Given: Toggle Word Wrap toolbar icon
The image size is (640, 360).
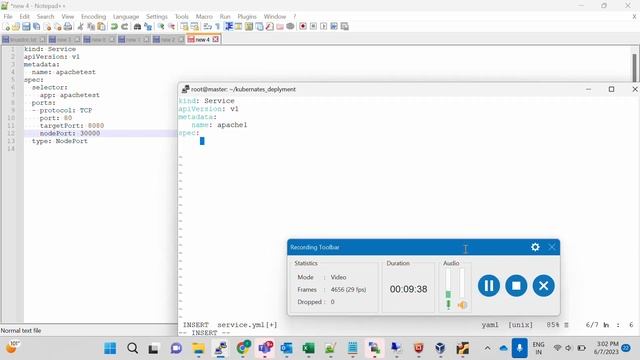Looking at the screenshot, I should pyautogui.click(x=207, y=27).
